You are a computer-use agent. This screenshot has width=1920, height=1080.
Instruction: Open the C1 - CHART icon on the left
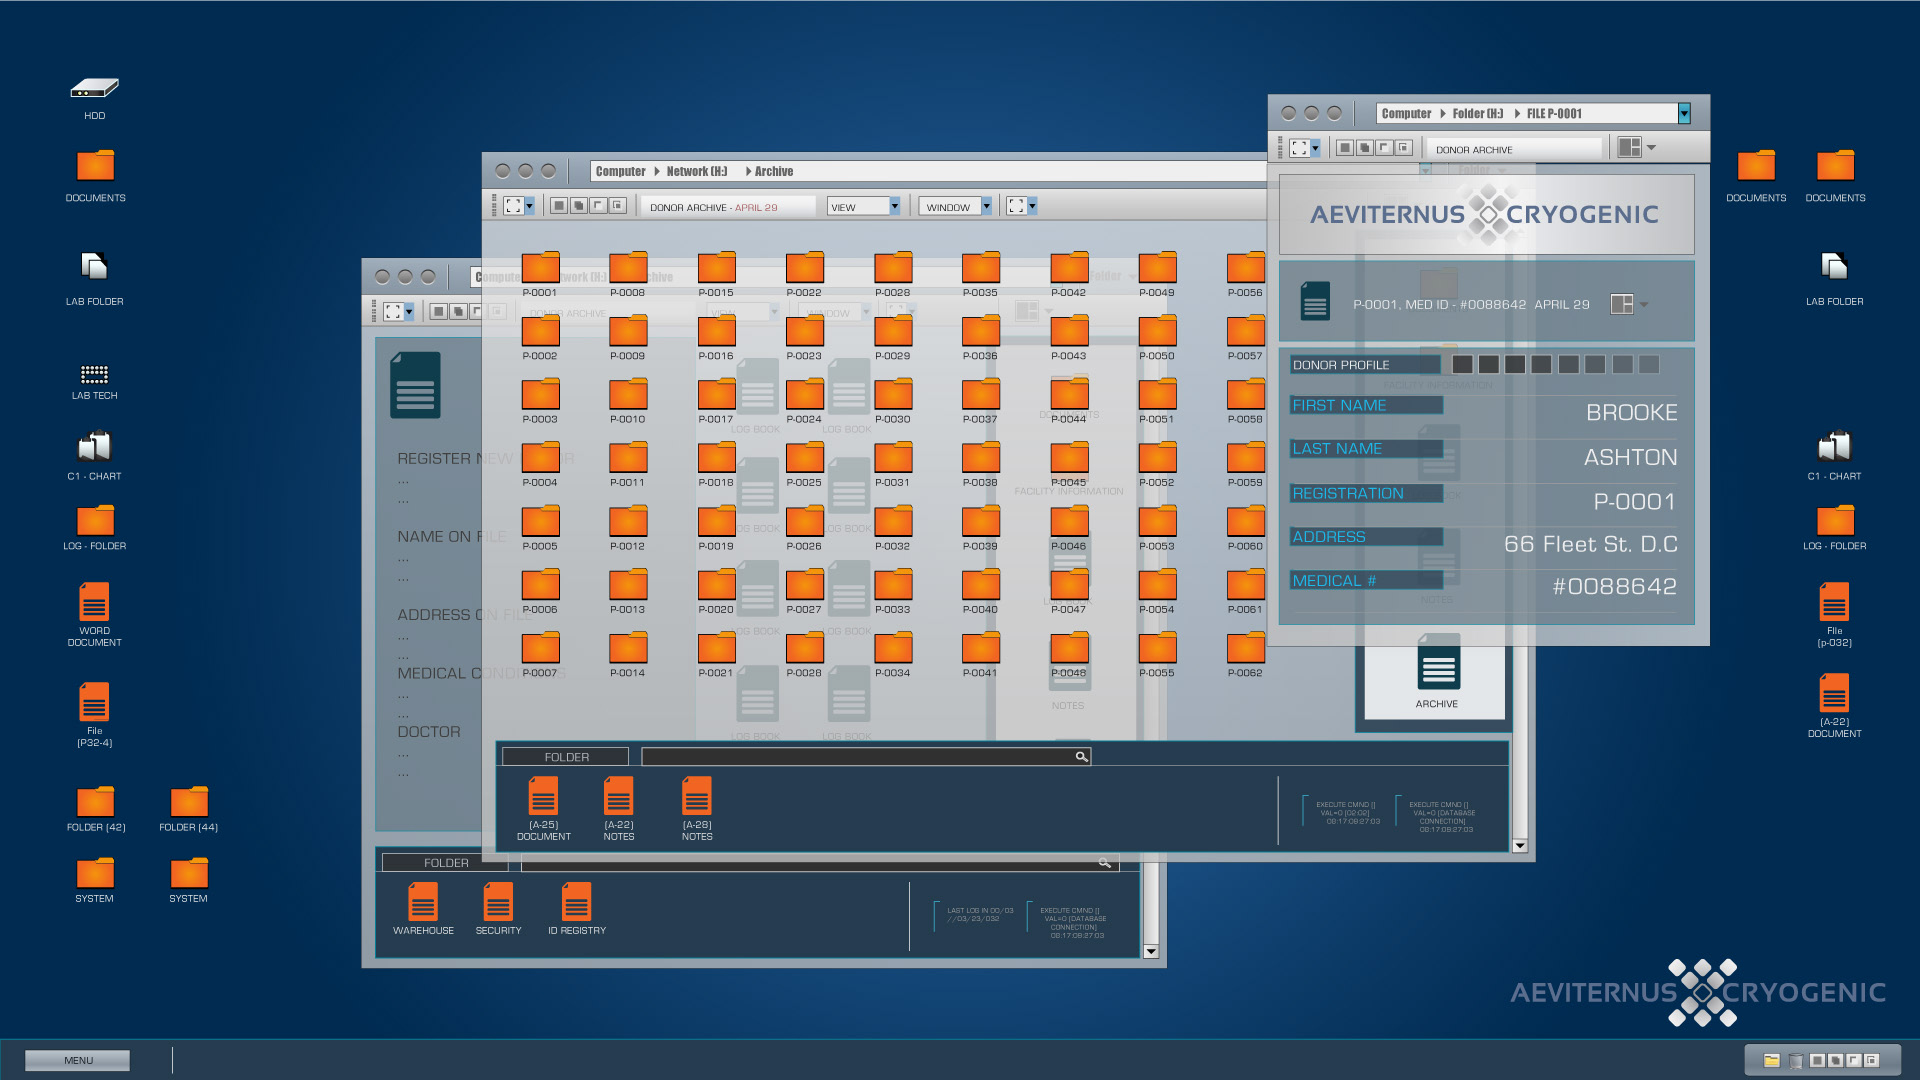point(94,447)
